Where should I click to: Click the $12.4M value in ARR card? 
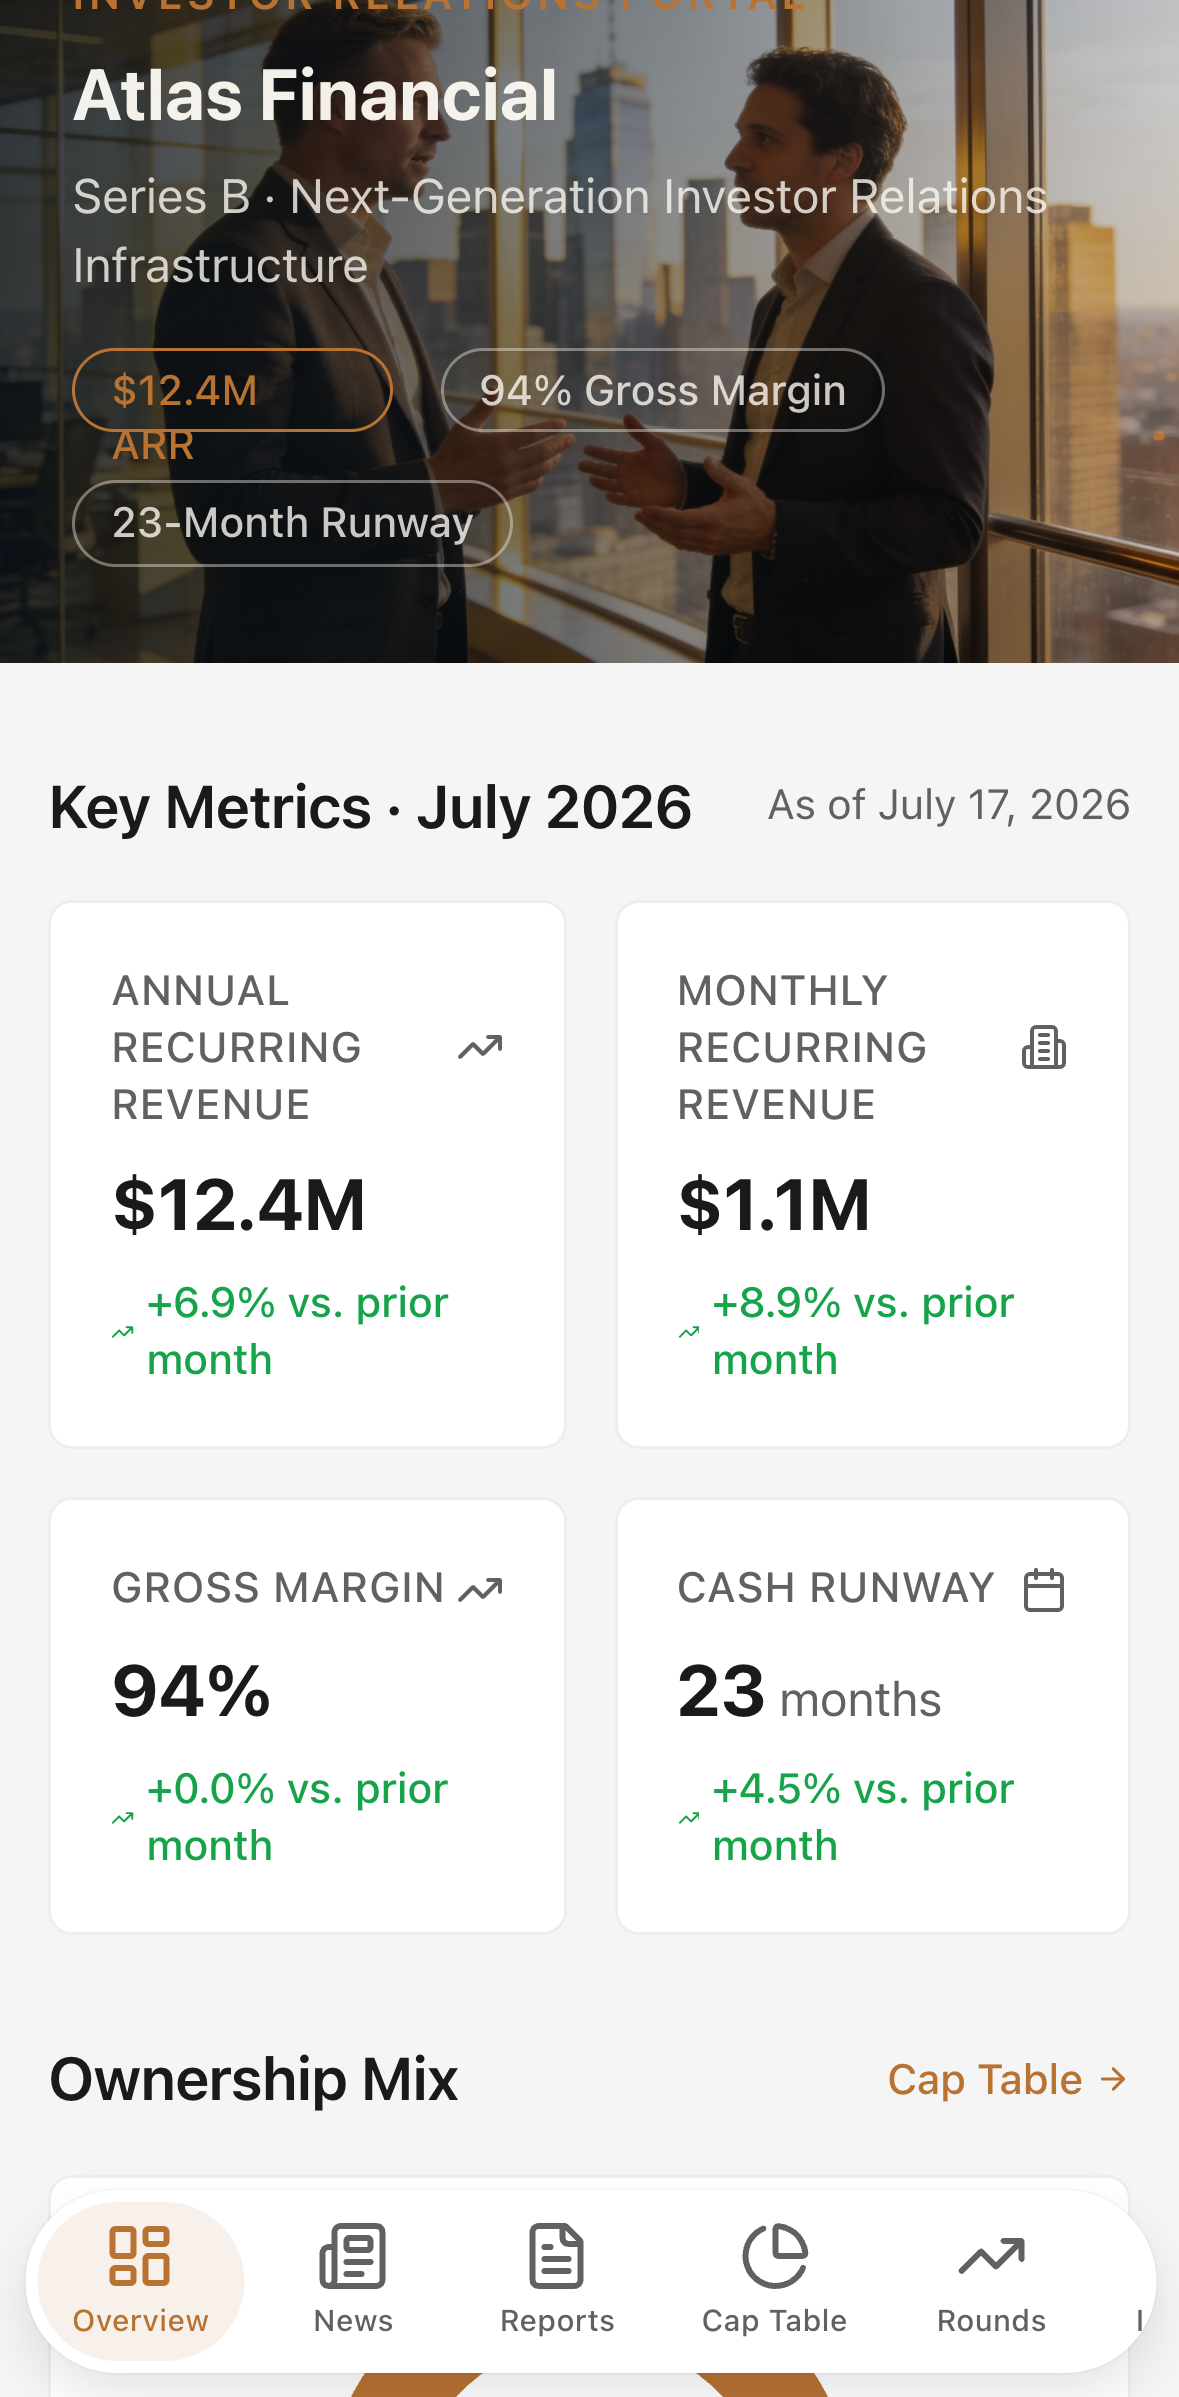pyautogui.click(x=239, y=1205)
